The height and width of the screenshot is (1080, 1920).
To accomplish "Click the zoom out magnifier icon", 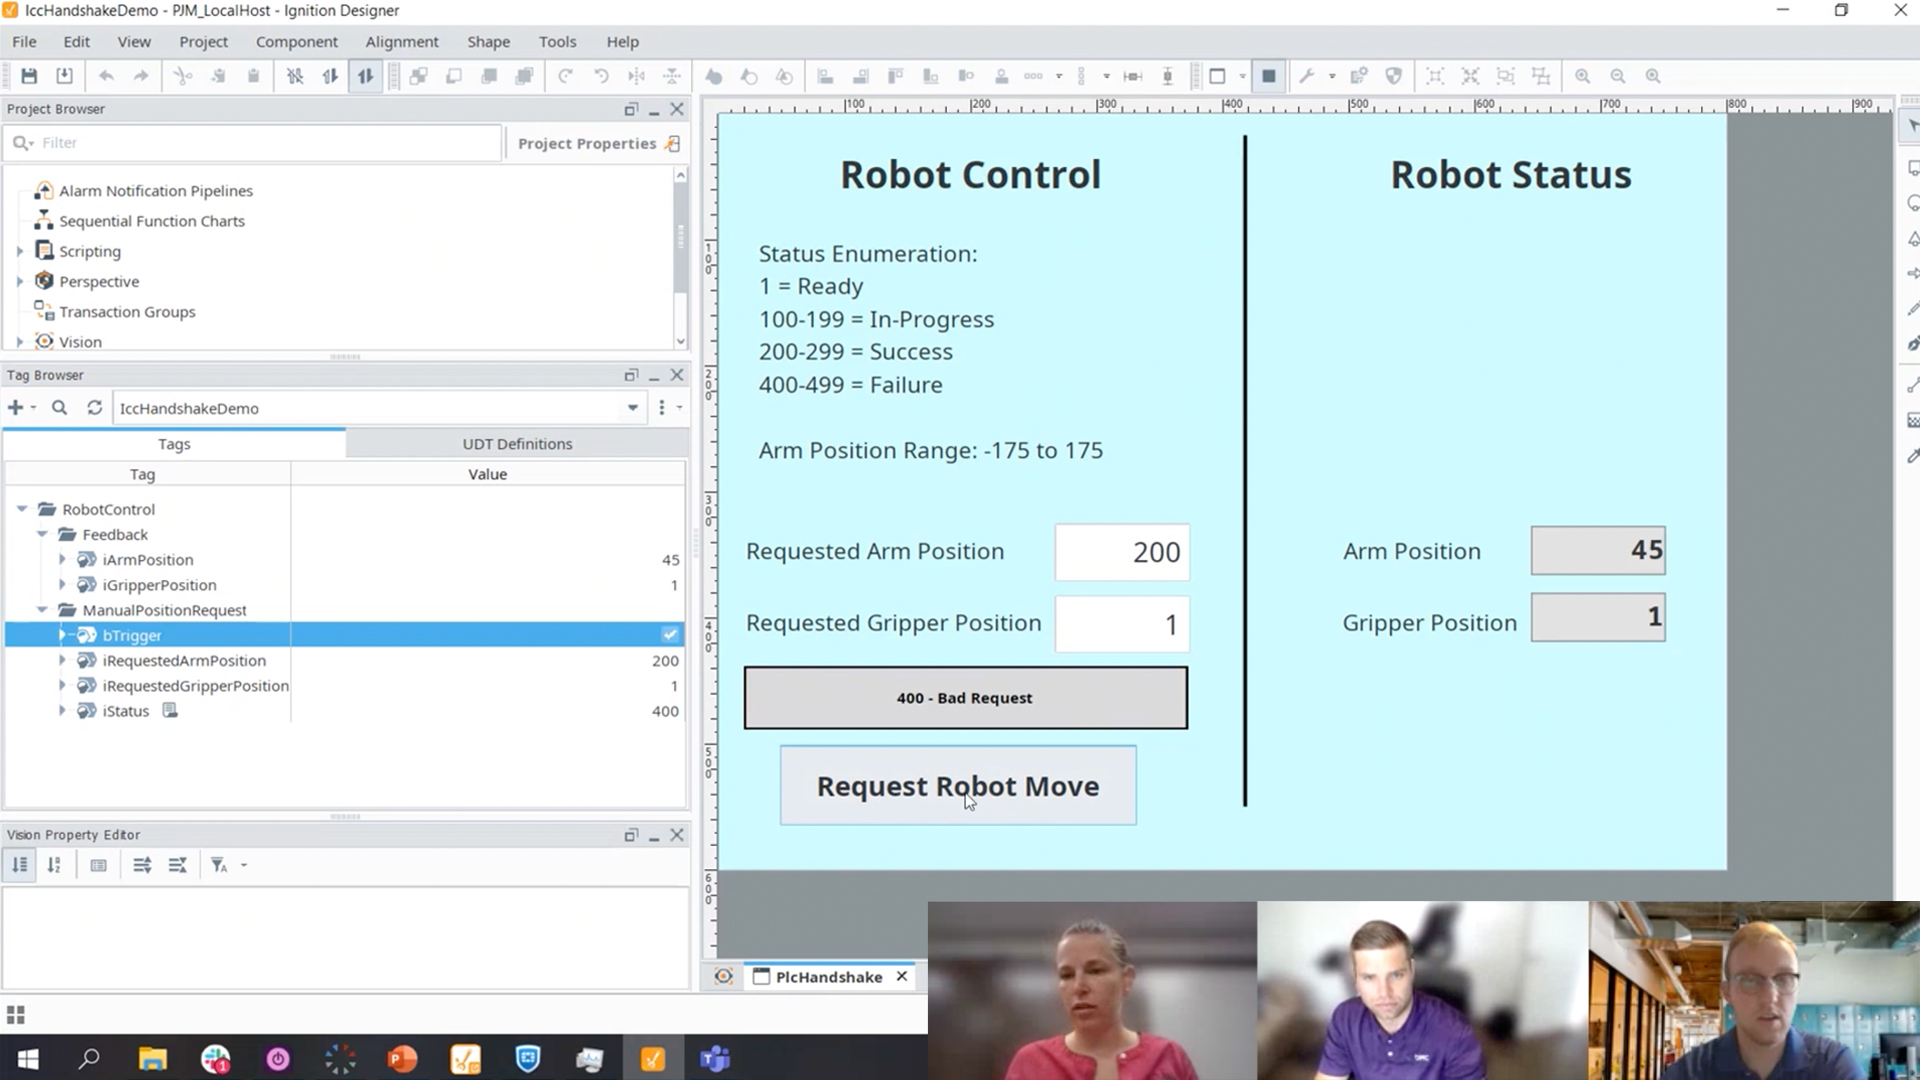I will coord(1617,76).
